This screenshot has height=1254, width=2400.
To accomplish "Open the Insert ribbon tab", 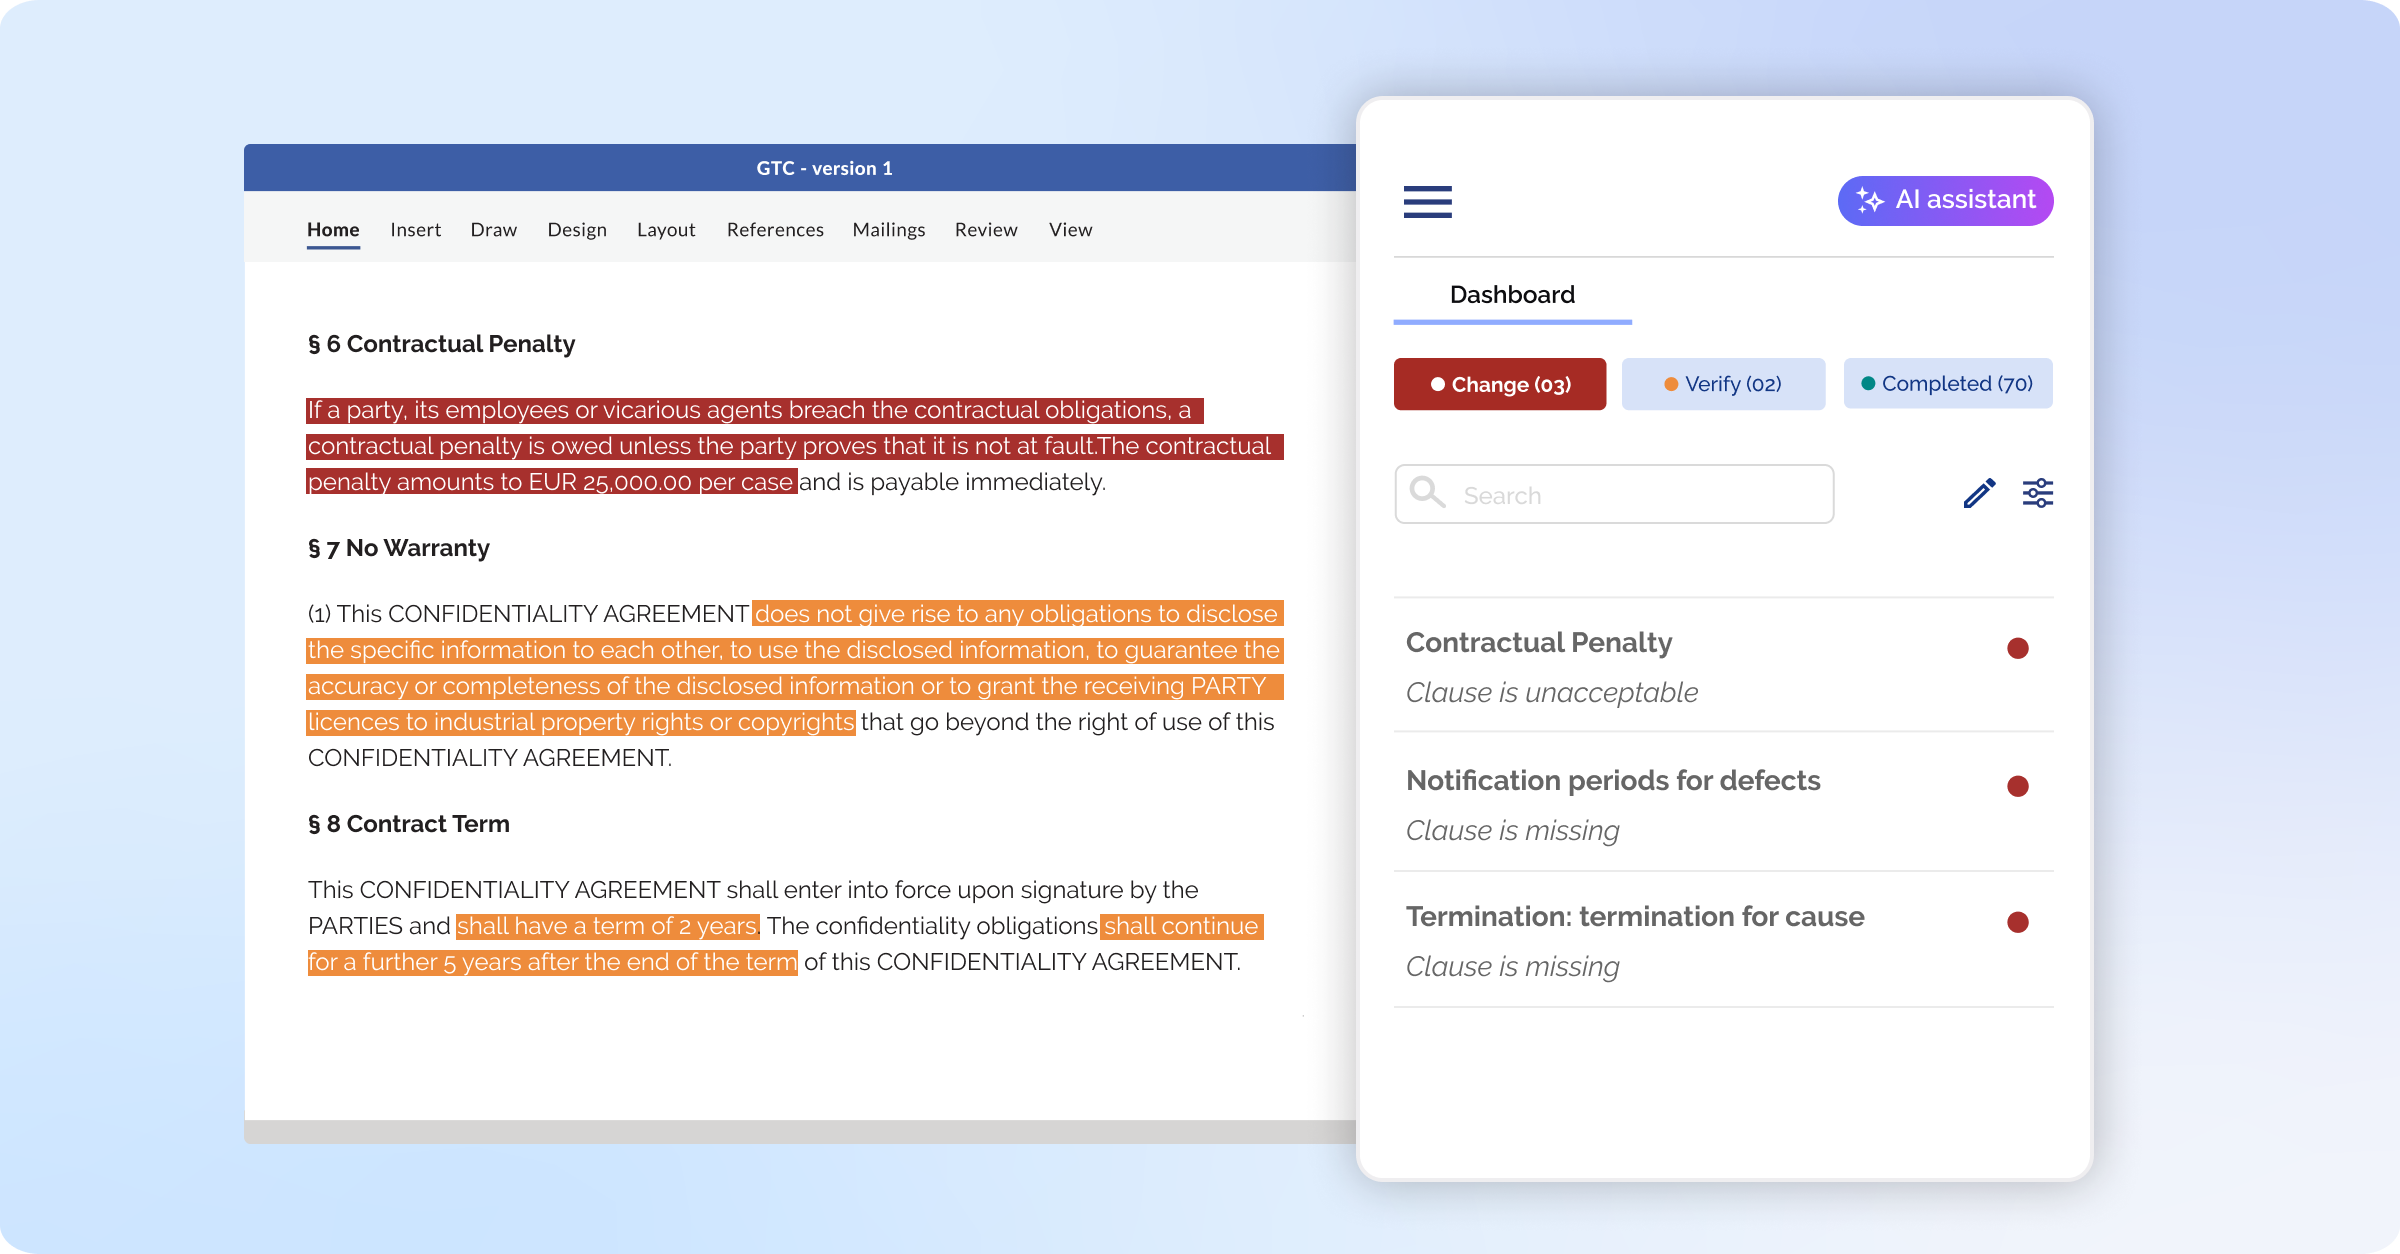I will click(415, 229).
